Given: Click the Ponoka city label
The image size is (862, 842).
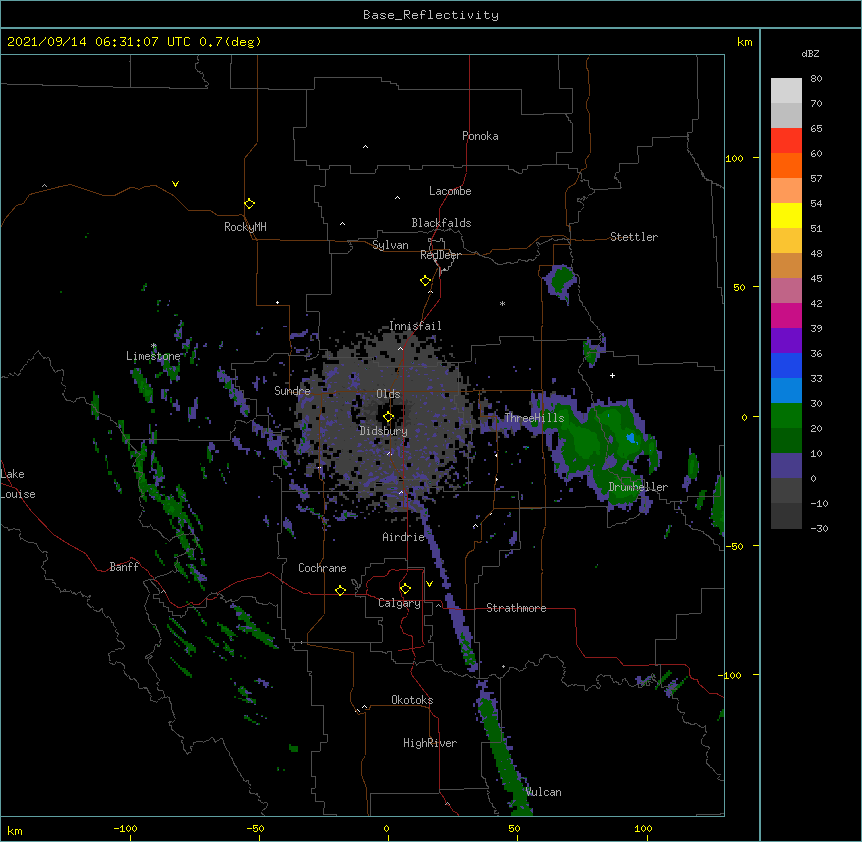Looking at the screenshot, I should (480, 136).
